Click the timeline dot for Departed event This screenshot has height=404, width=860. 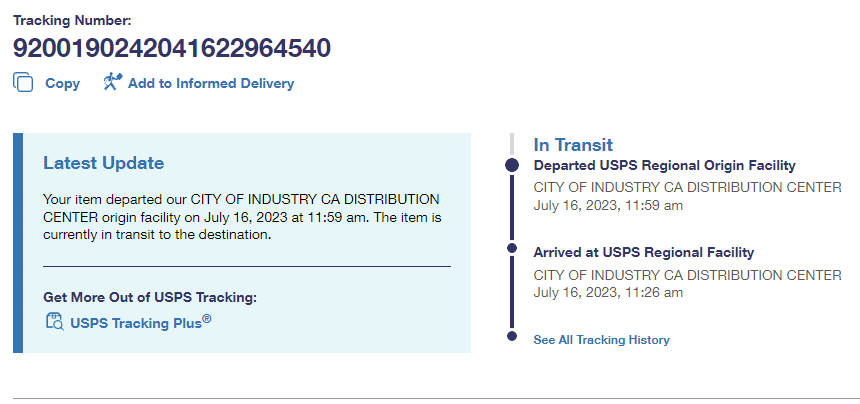tap(512, 165)
